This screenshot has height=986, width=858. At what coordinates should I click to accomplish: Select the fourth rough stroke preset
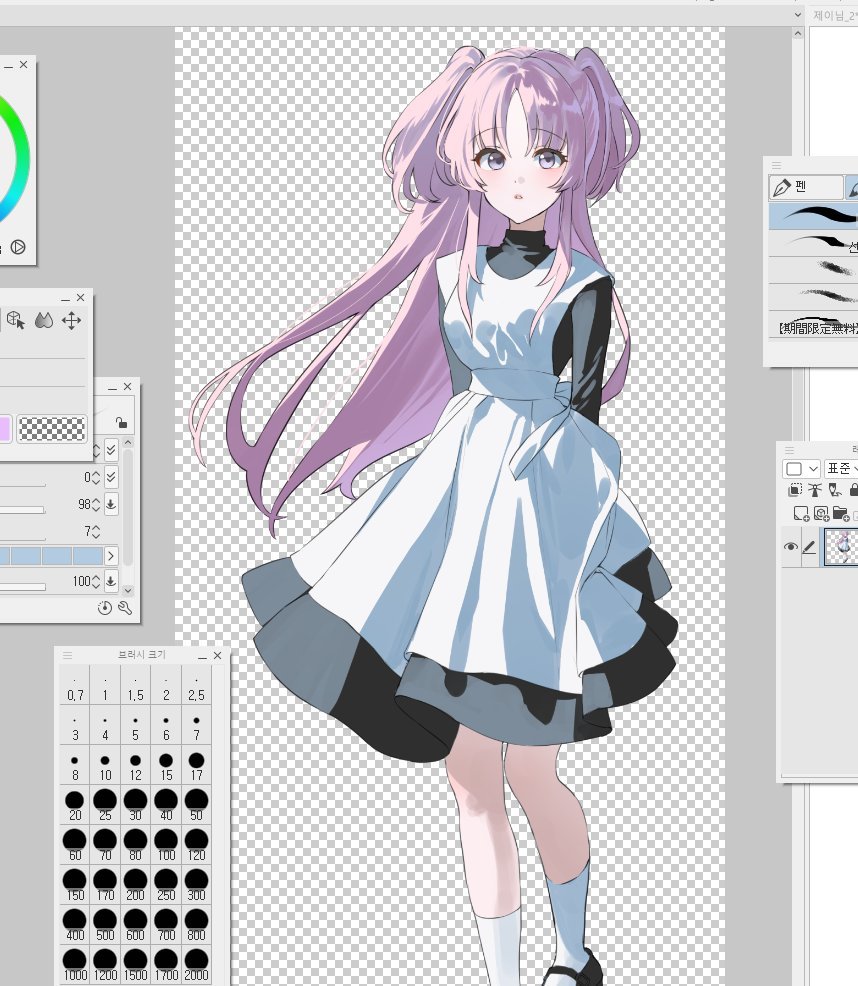pos(813,296)
